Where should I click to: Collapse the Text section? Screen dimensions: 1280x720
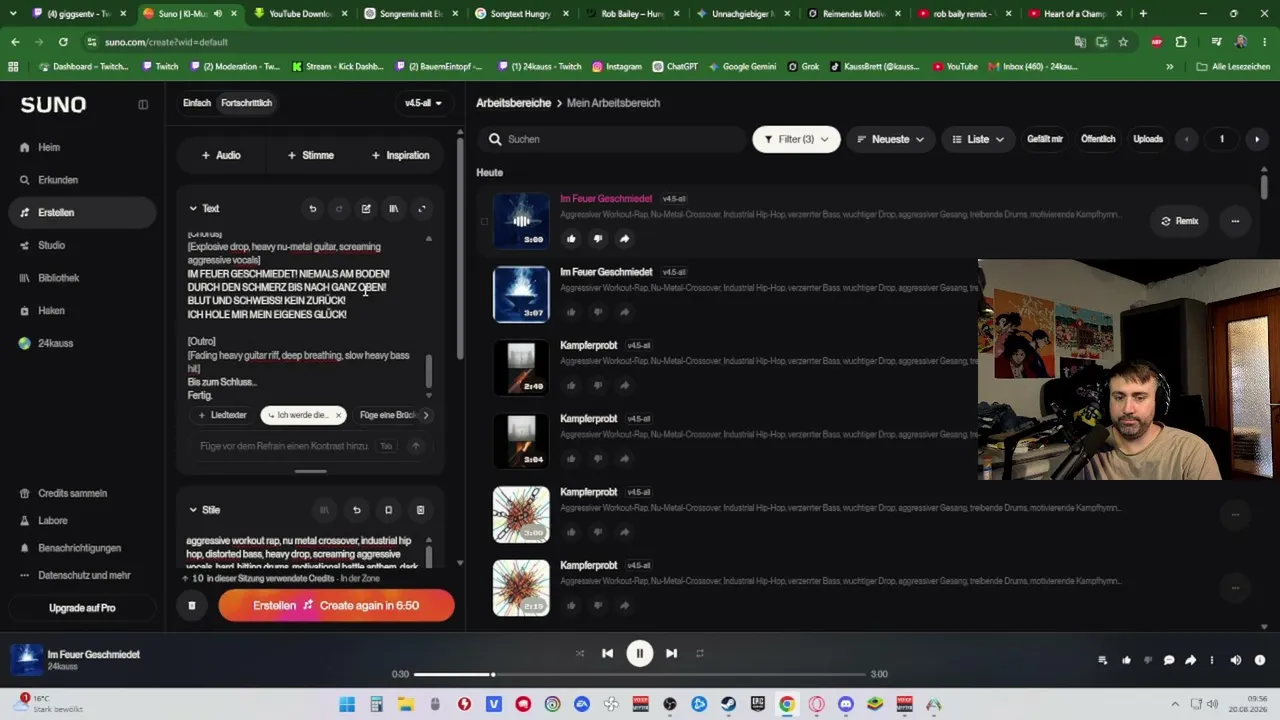click(x=193, y=209)
